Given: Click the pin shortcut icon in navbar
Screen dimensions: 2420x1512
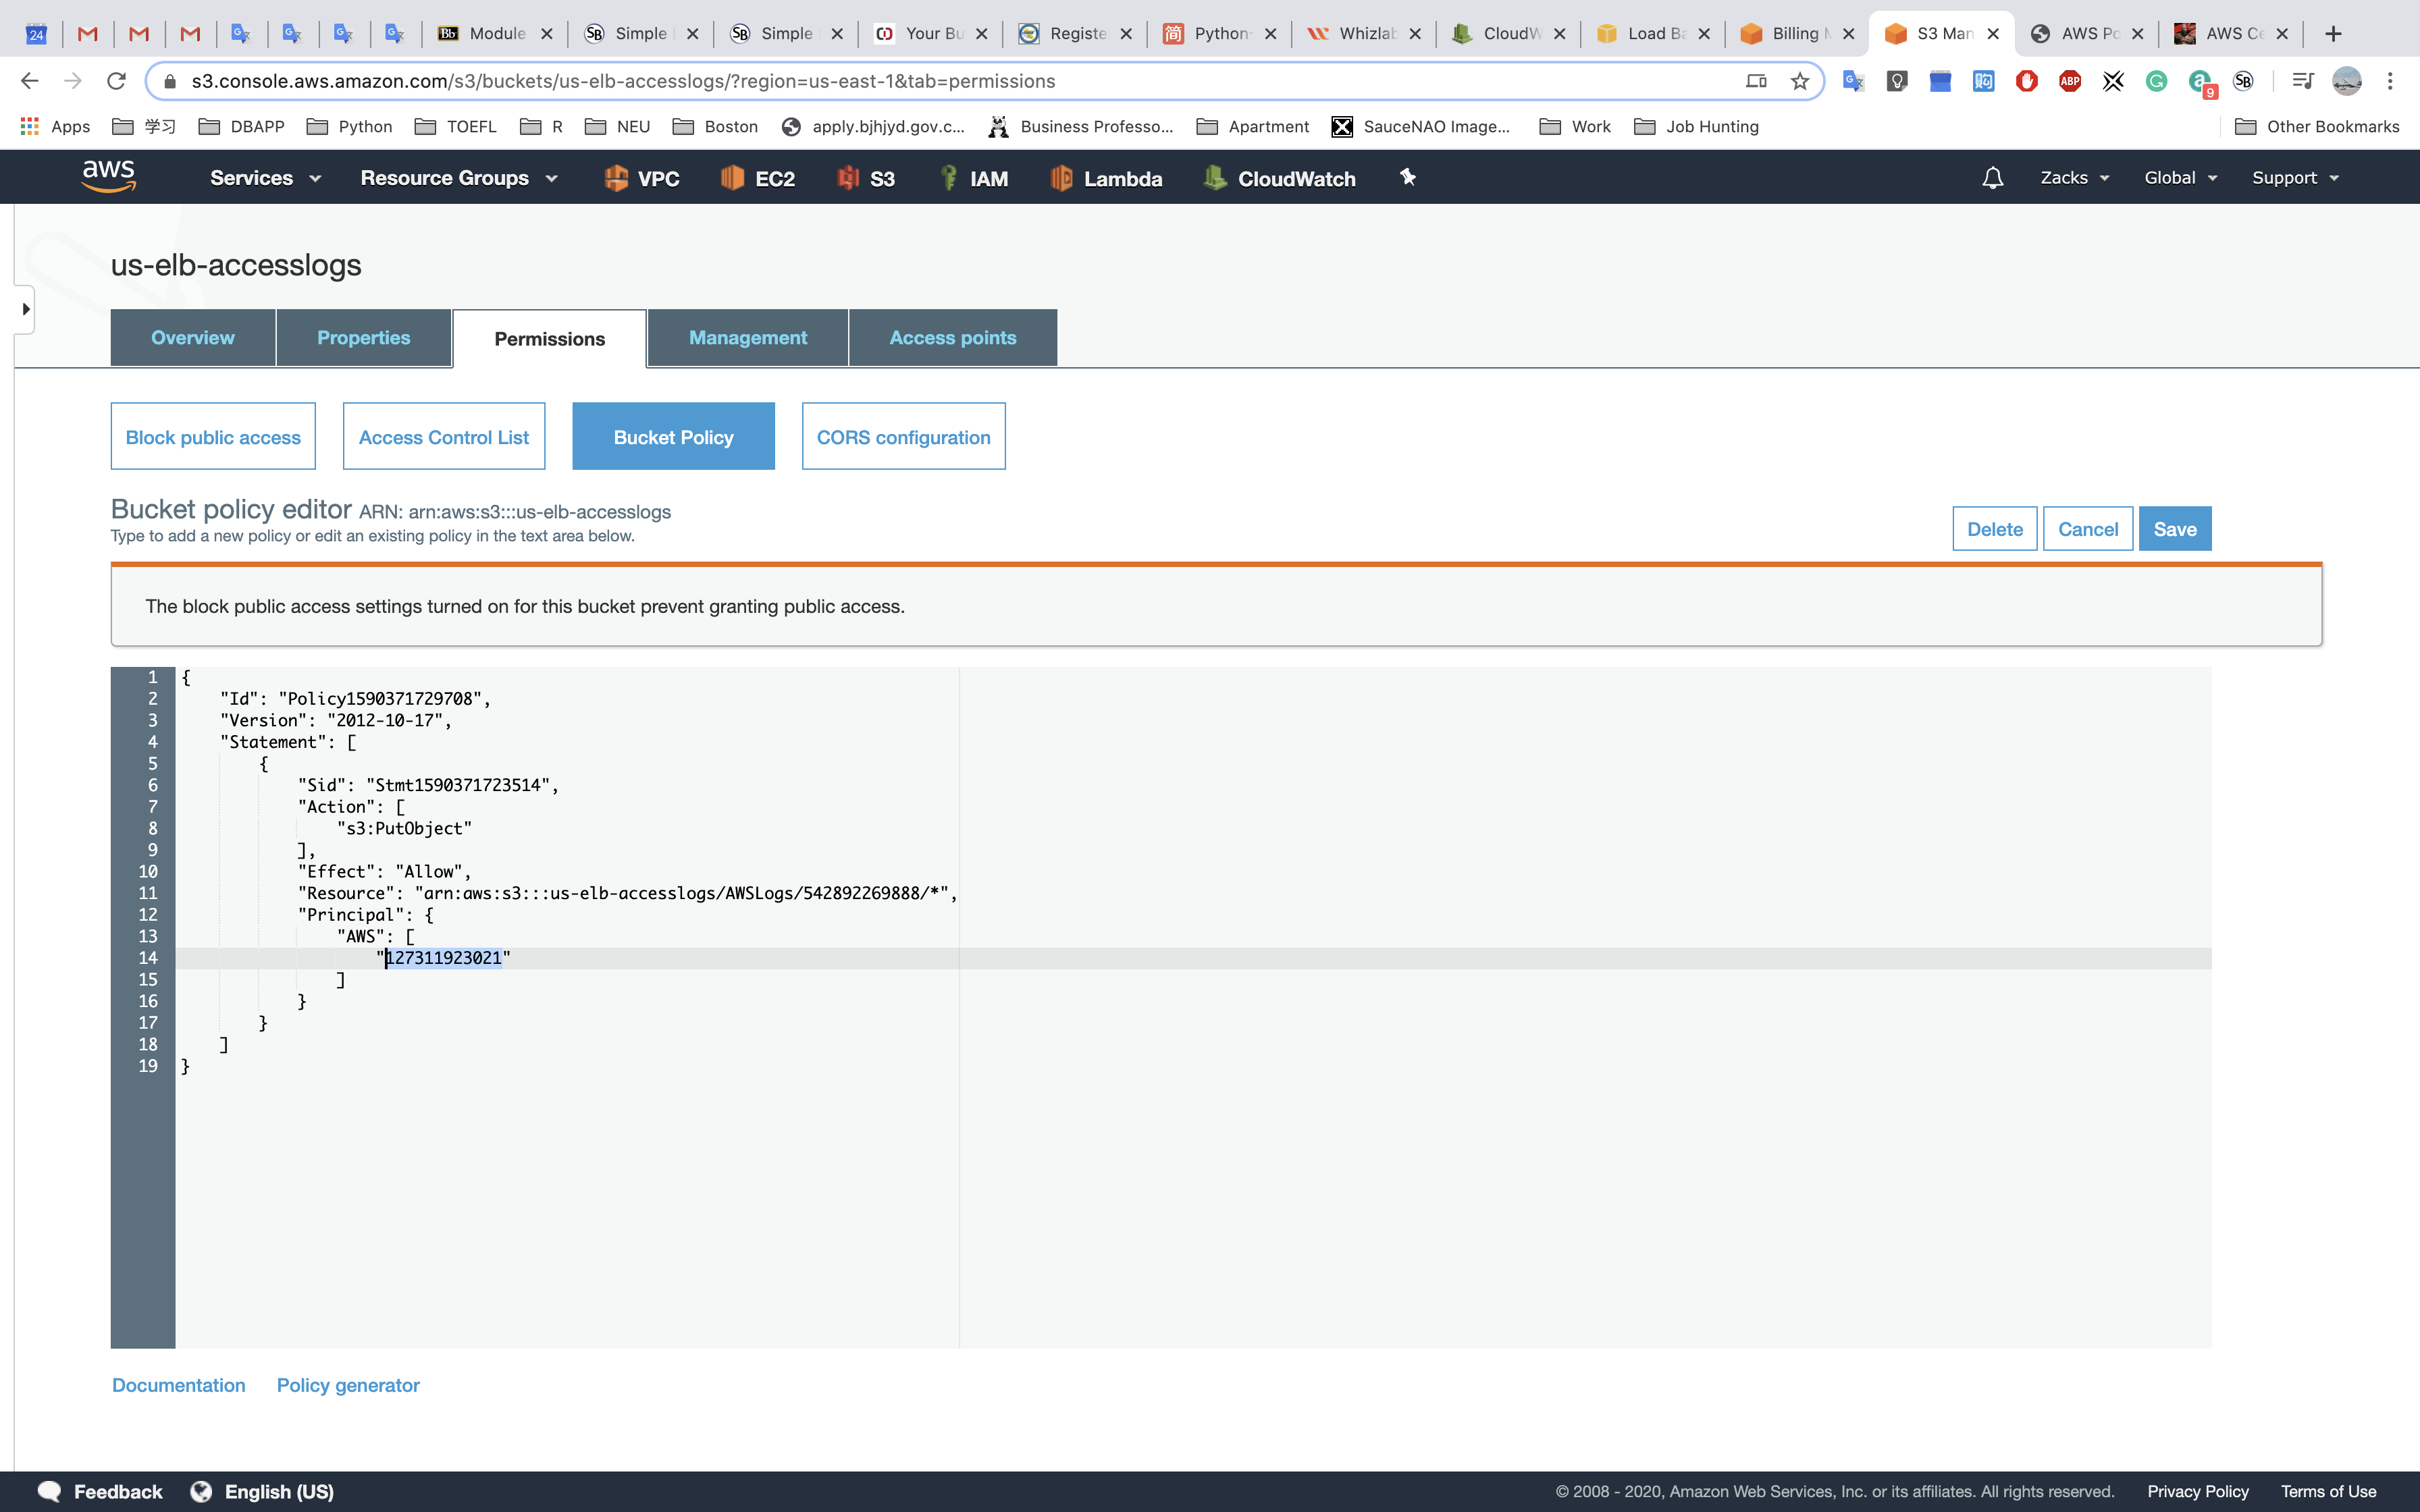Looking at the screenshot, I should tap(1407, 178).
